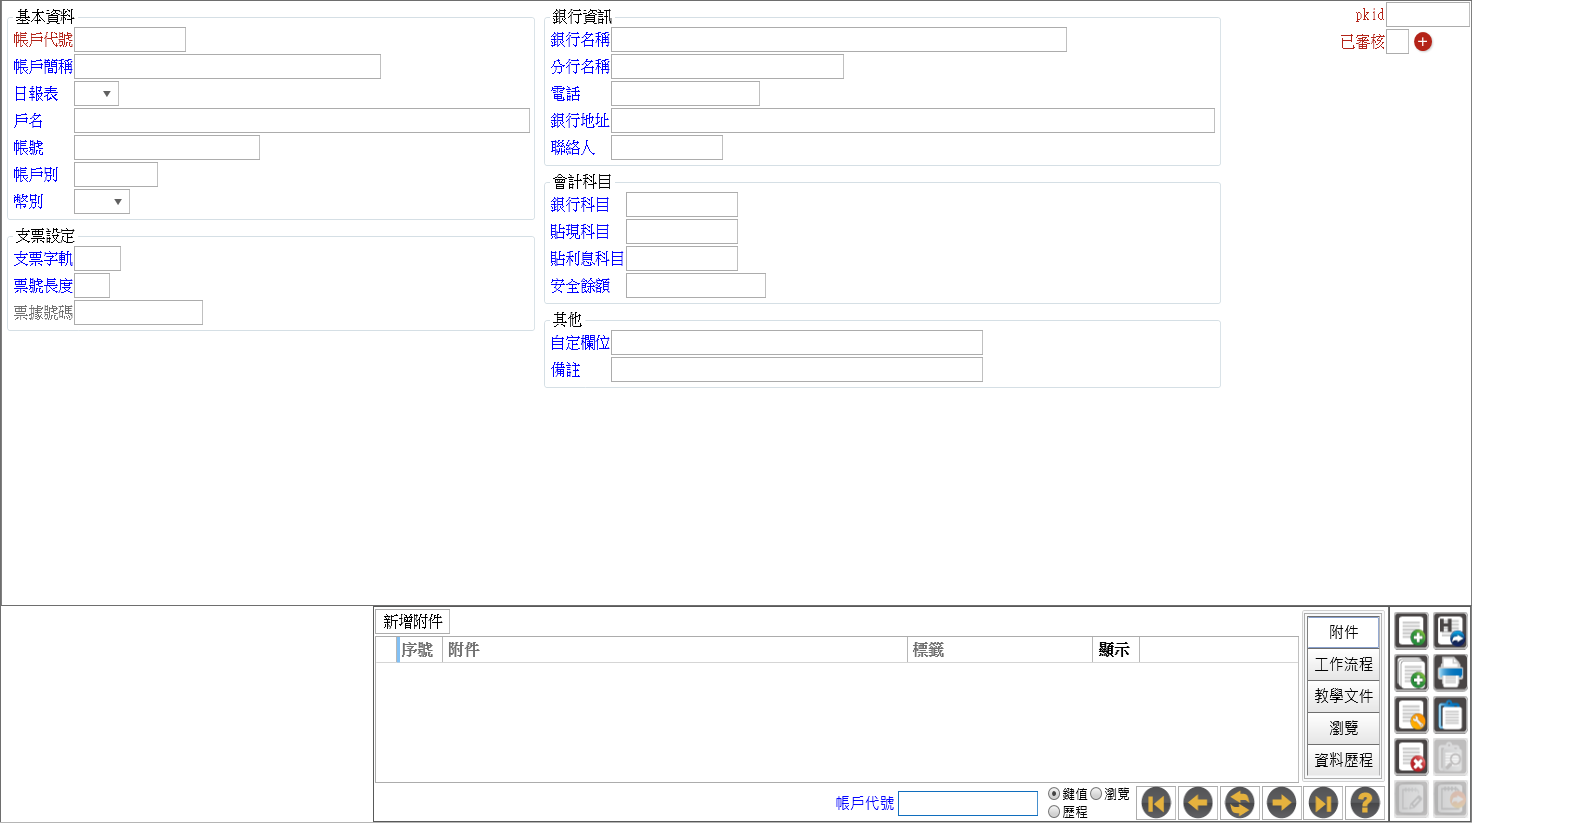Click the 自定欄位 input field
Viewport: 1584px width, 823px height.
[797, 343]
